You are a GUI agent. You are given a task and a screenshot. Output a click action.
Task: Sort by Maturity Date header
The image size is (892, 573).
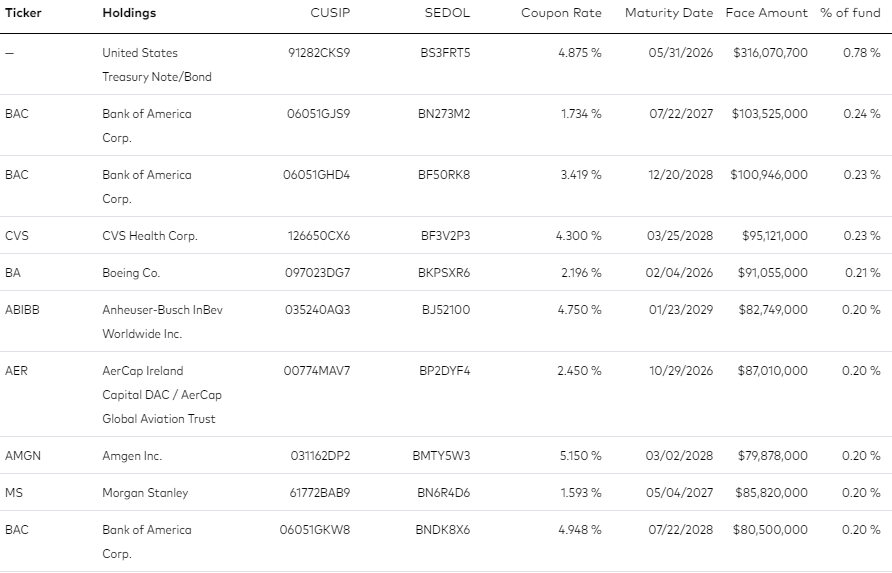[668, 13]
